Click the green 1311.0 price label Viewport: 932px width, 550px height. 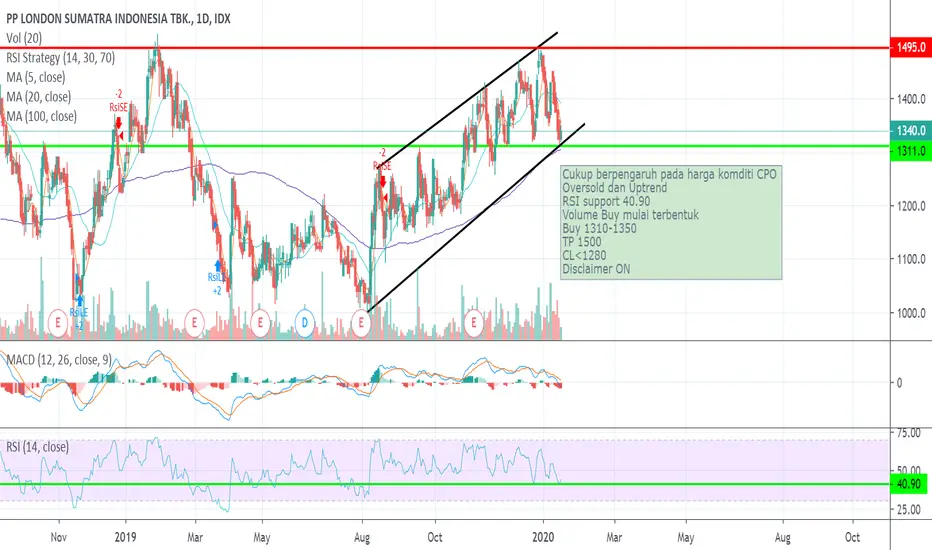tap(910, 151)
